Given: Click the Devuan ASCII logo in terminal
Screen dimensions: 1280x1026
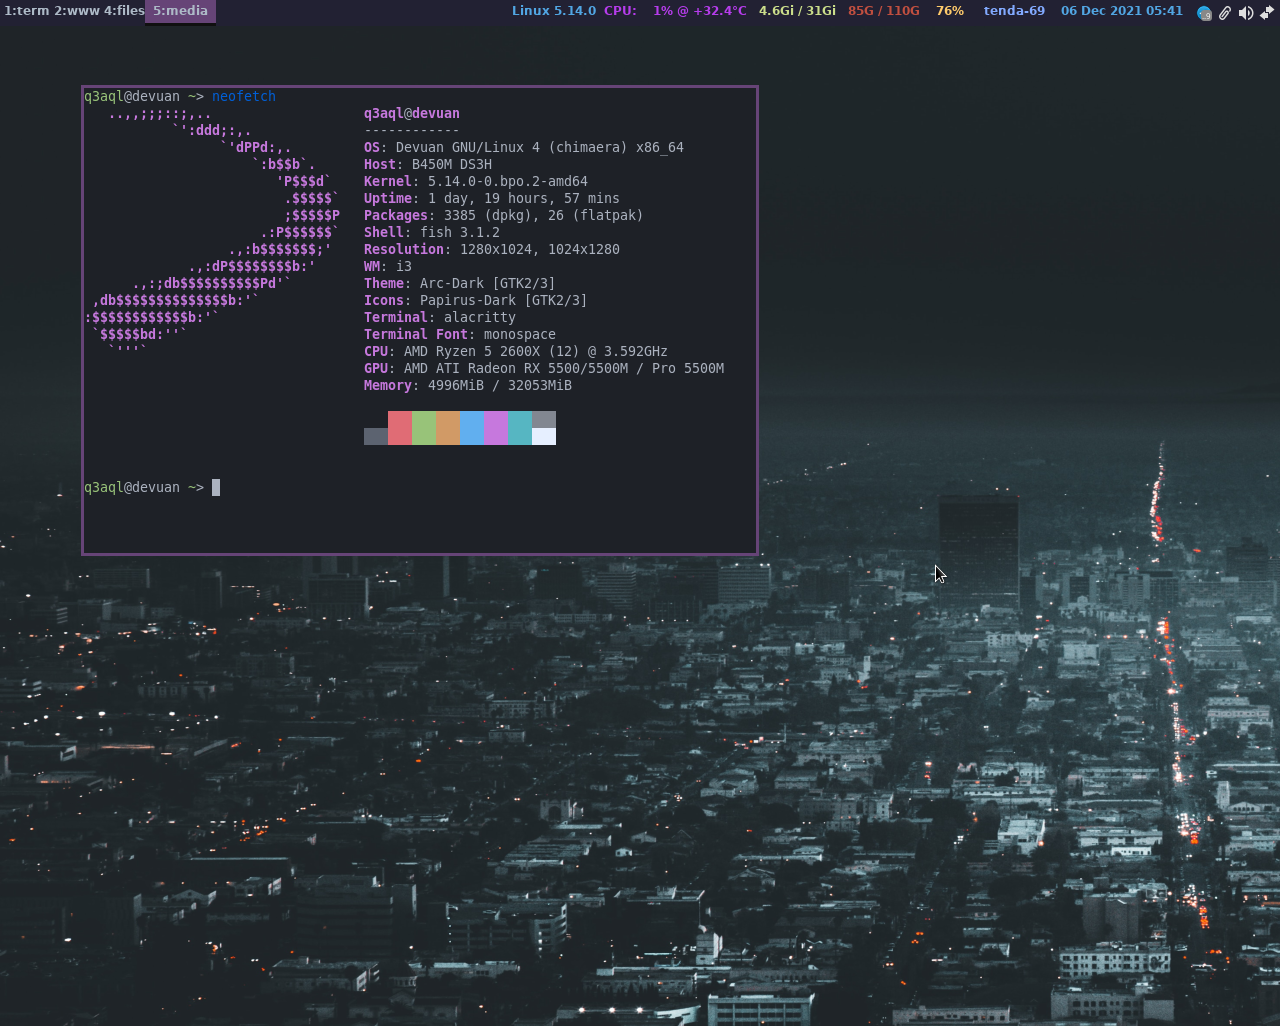Looking at the screenshot, I should (x=213, y=232).
